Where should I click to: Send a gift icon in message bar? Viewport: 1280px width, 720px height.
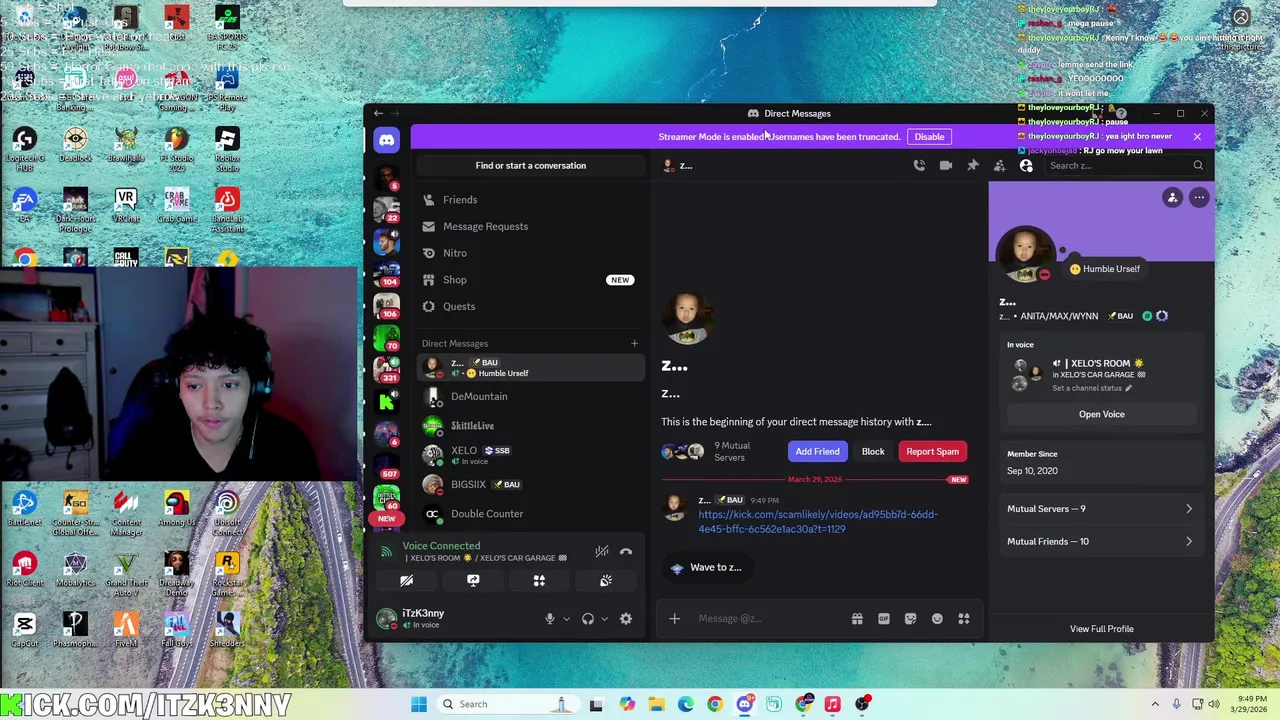[x=857, y=619]
